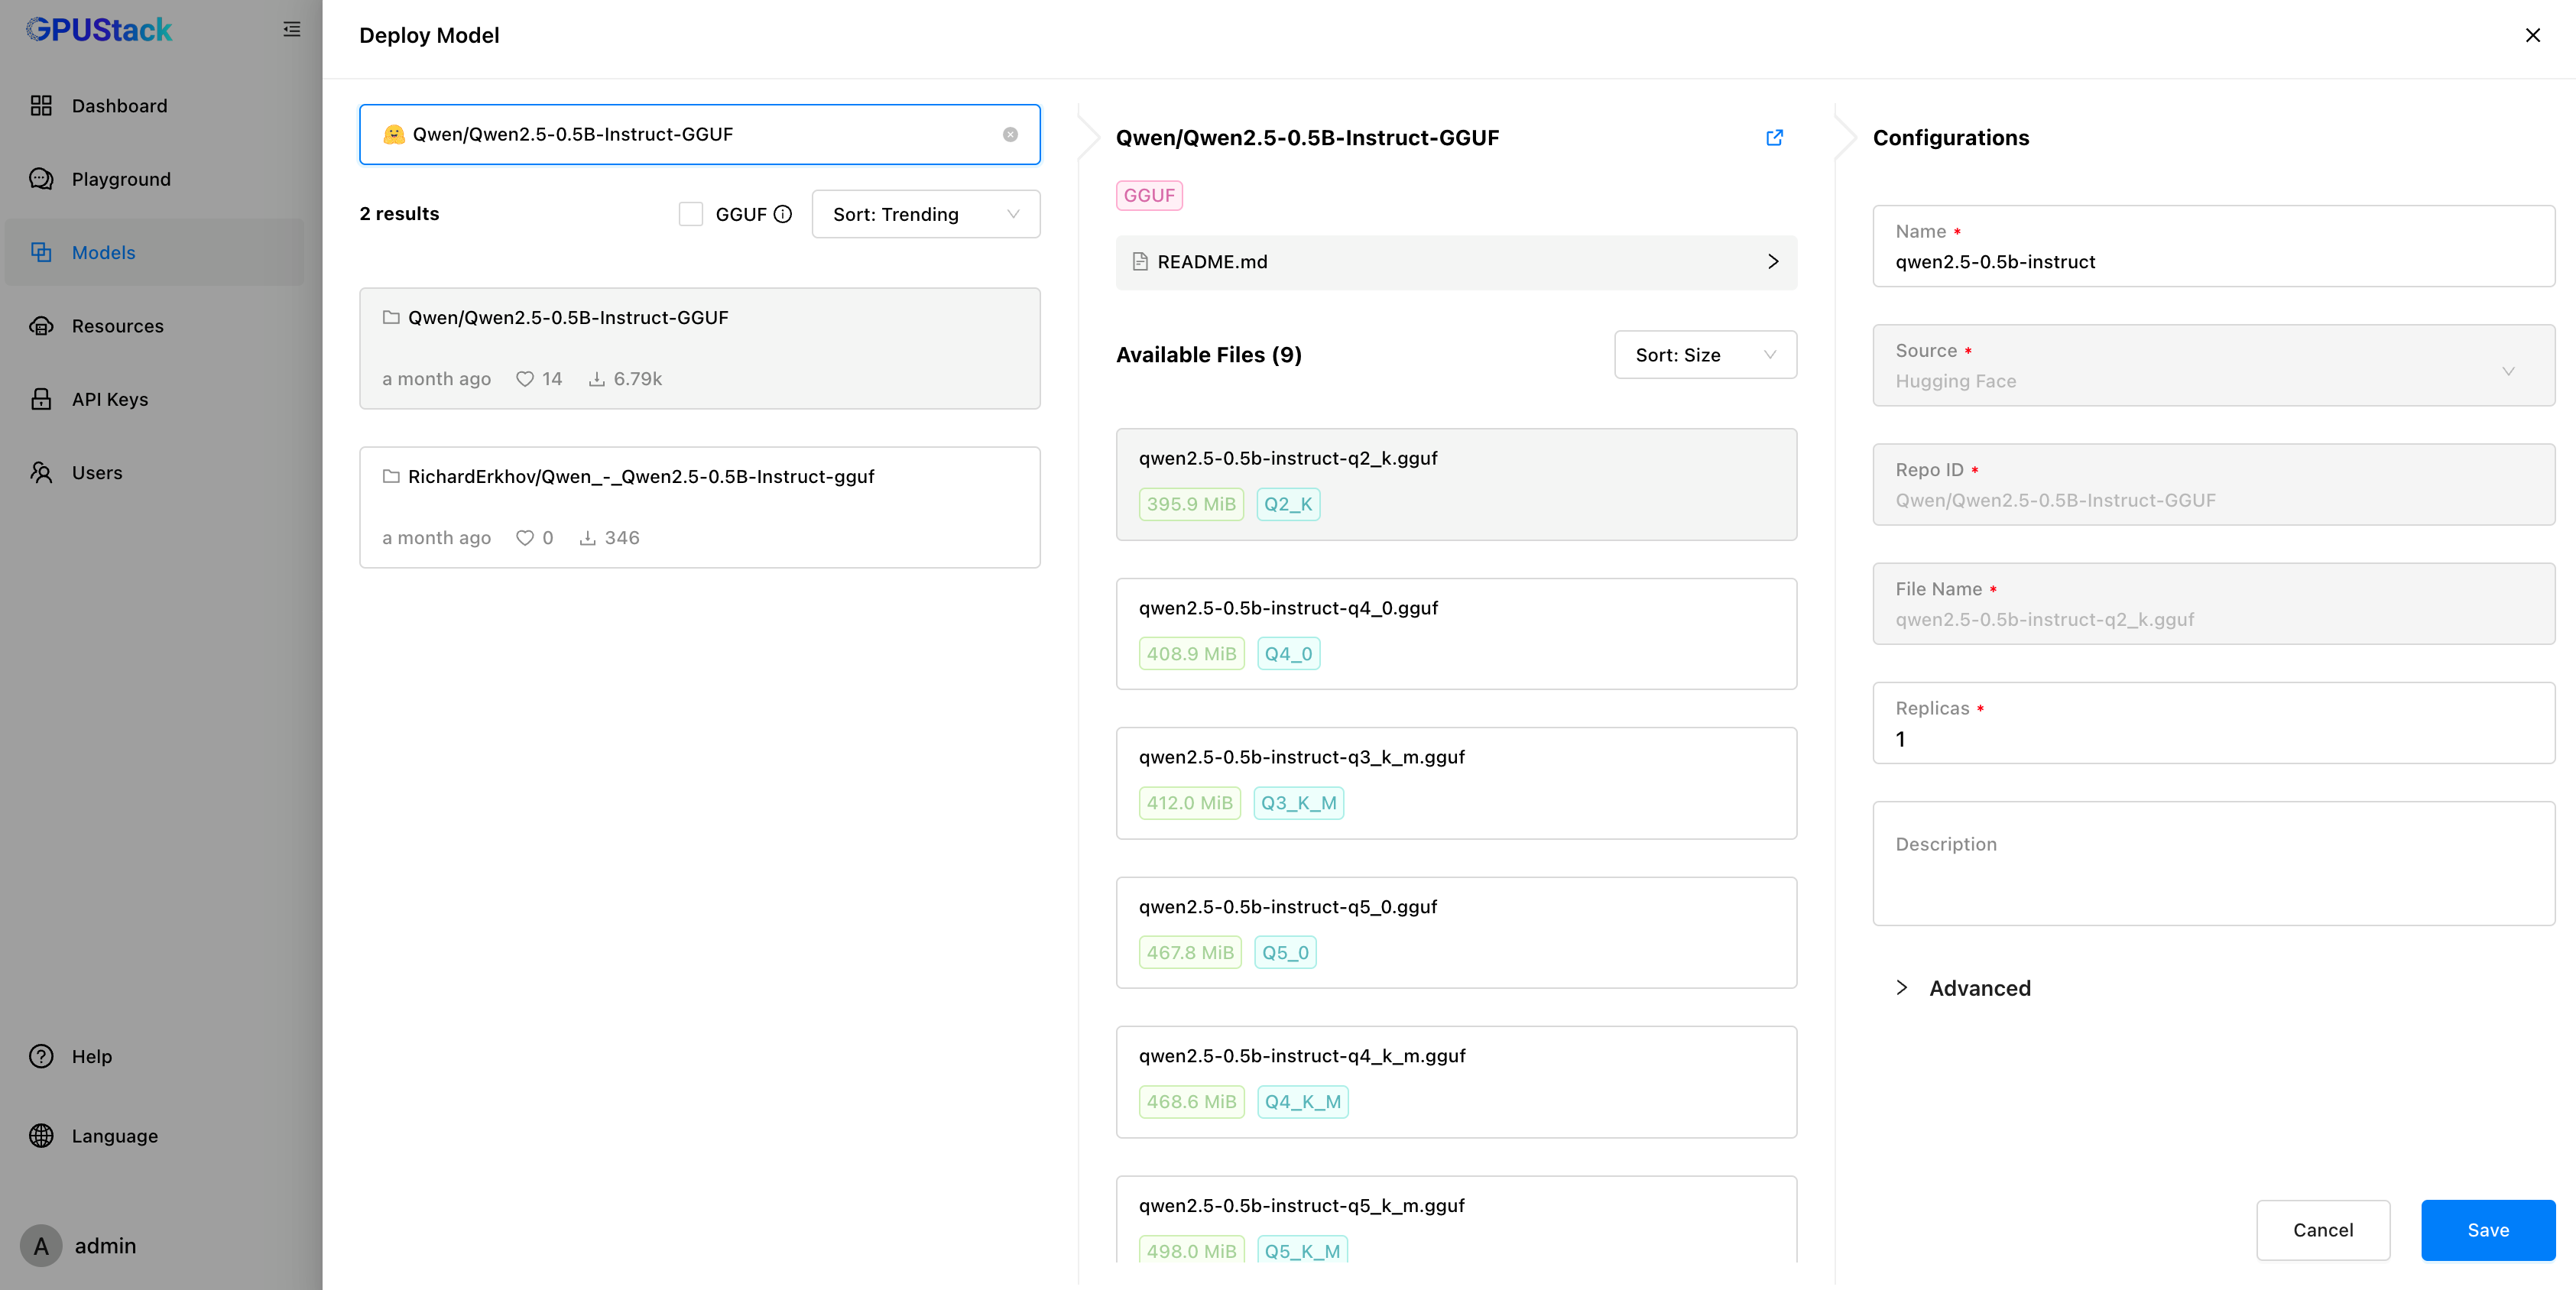
Task: Go to the Models section
Action: [103, 252]
